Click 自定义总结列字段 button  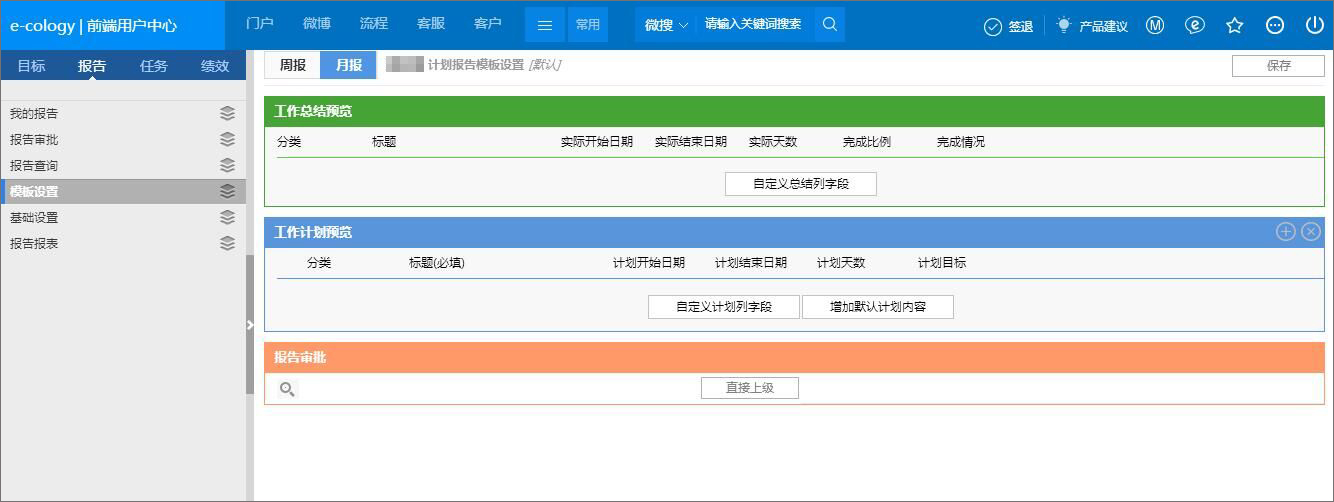[x=800, y=184]
